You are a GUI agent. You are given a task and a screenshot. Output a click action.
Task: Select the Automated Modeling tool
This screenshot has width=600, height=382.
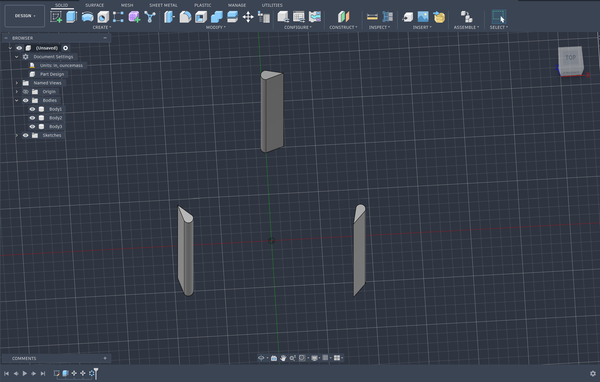(150, 17)
